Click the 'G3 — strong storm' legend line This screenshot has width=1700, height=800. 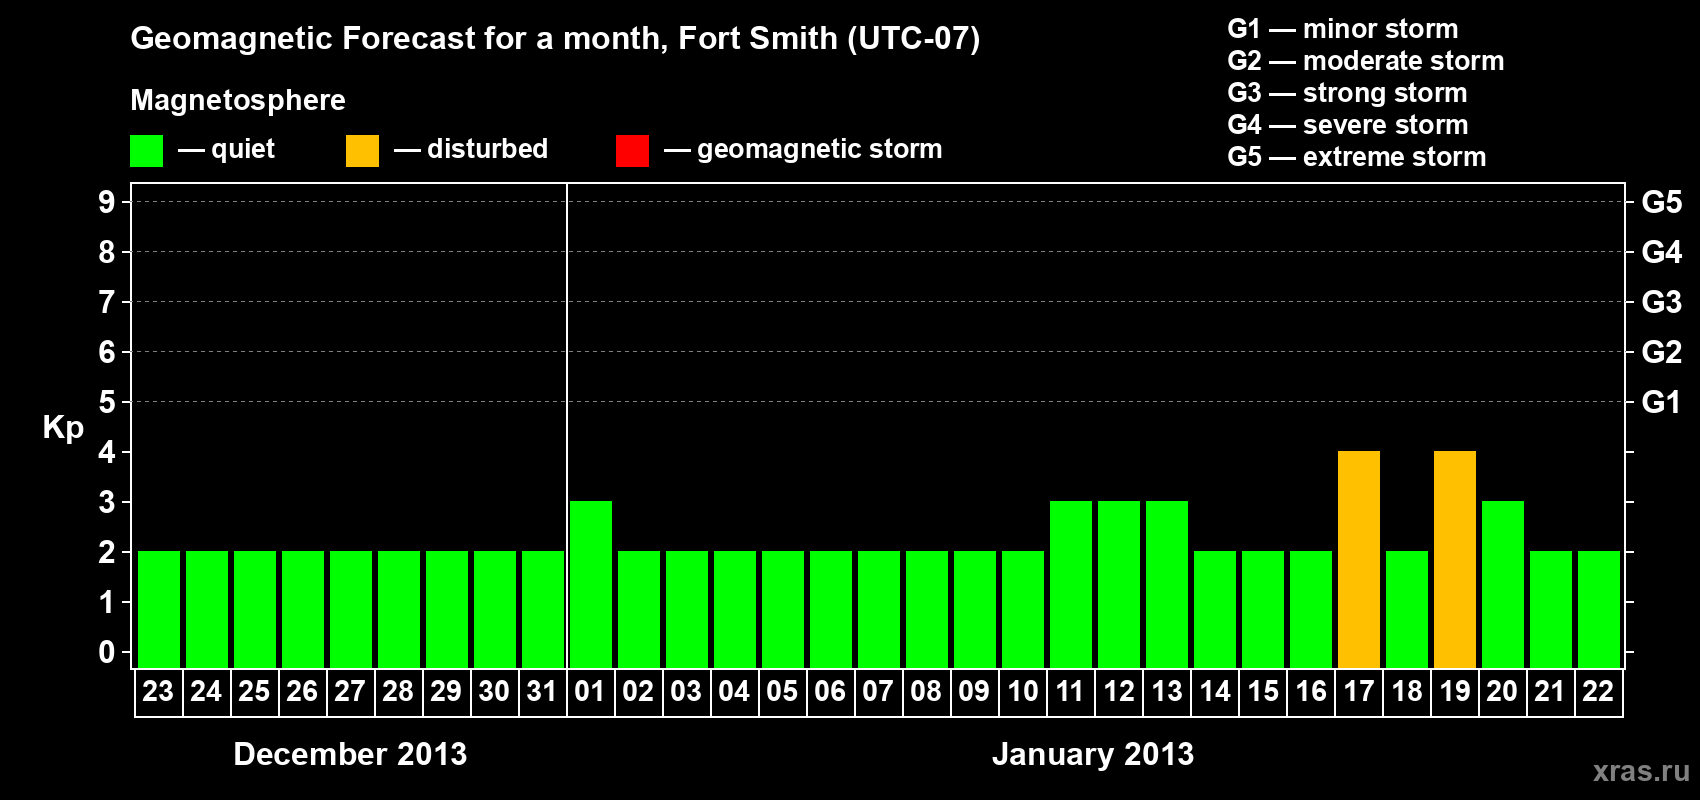pyautogui.click(x=1347, y=93)
